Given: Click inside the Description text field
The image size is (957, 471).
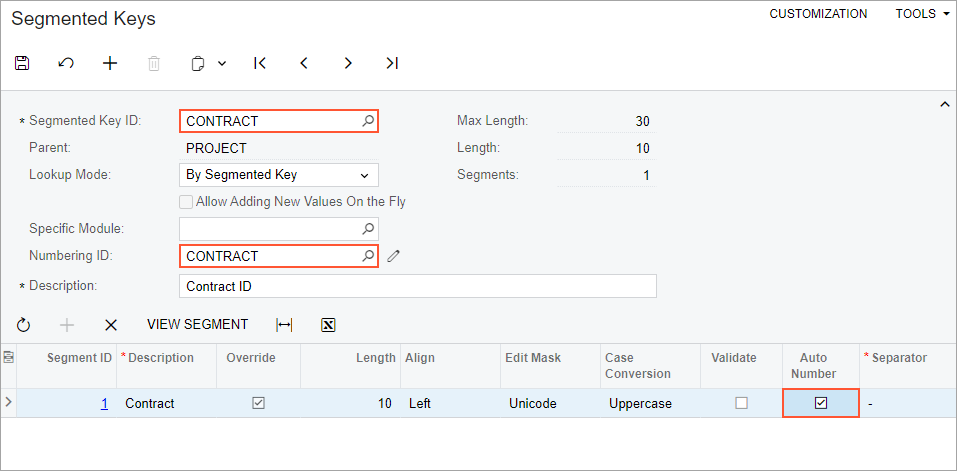Looking at the screenshot, I should [x=417, y=286].
